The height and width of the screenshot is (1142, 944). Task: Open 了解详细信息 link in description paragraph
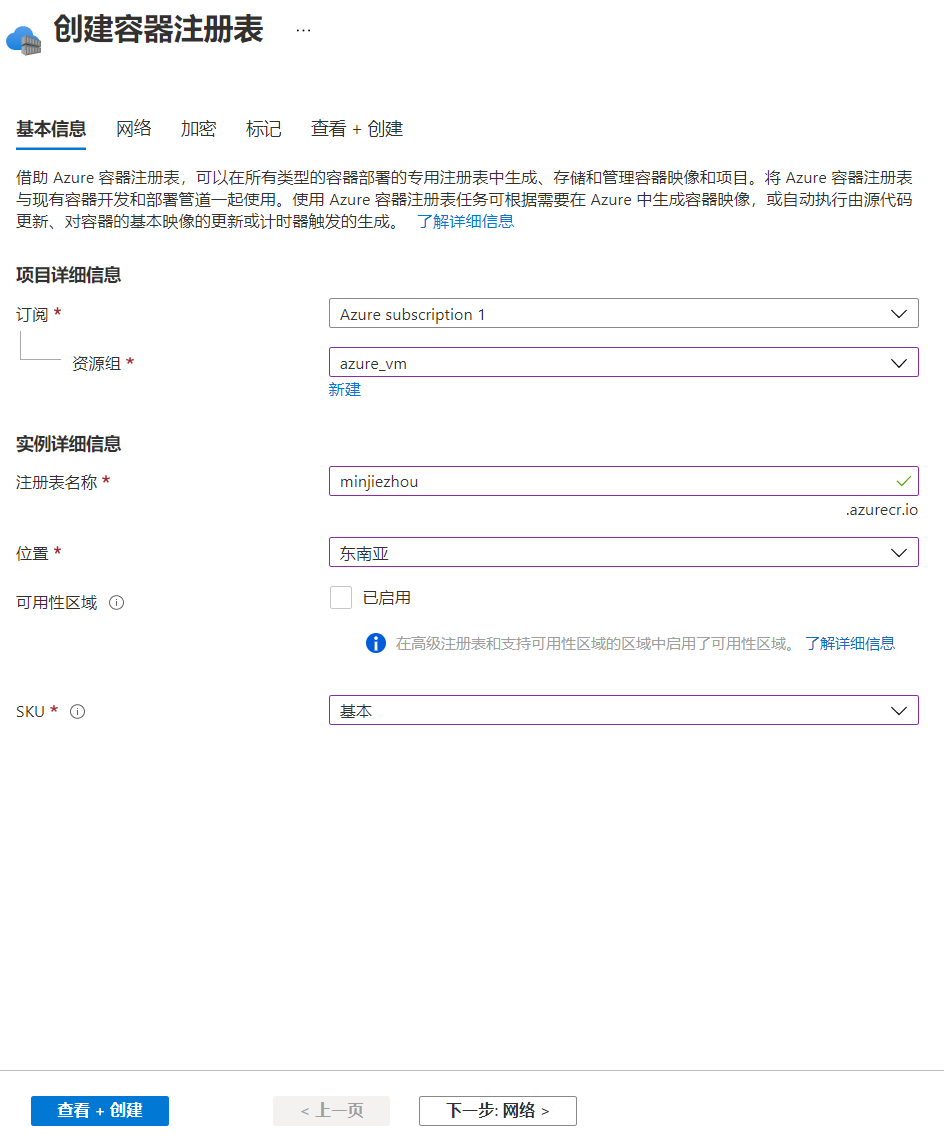click(x=465, y=221)
